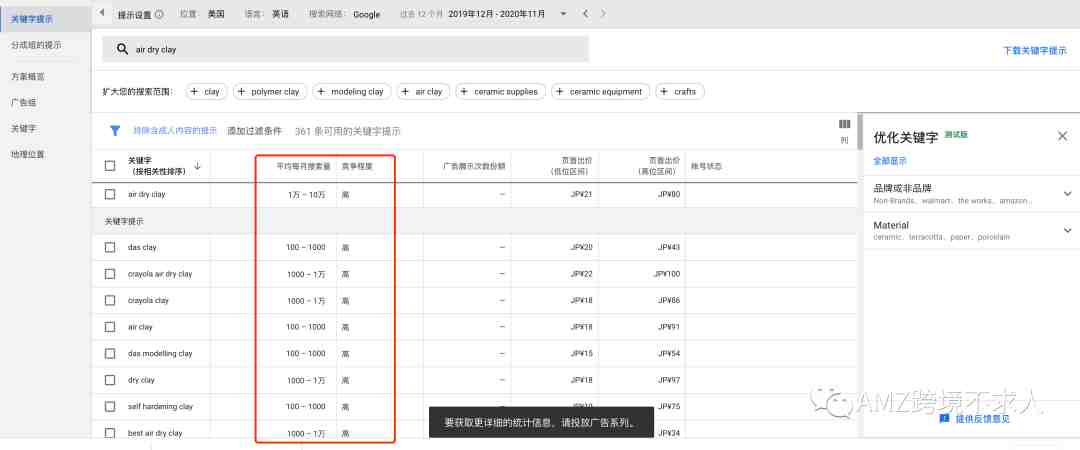The height and width of the screenshot is (450, 1080).
Task: Close the 优化关键字 panel with the X
Action: click(x=1062, y=136)
